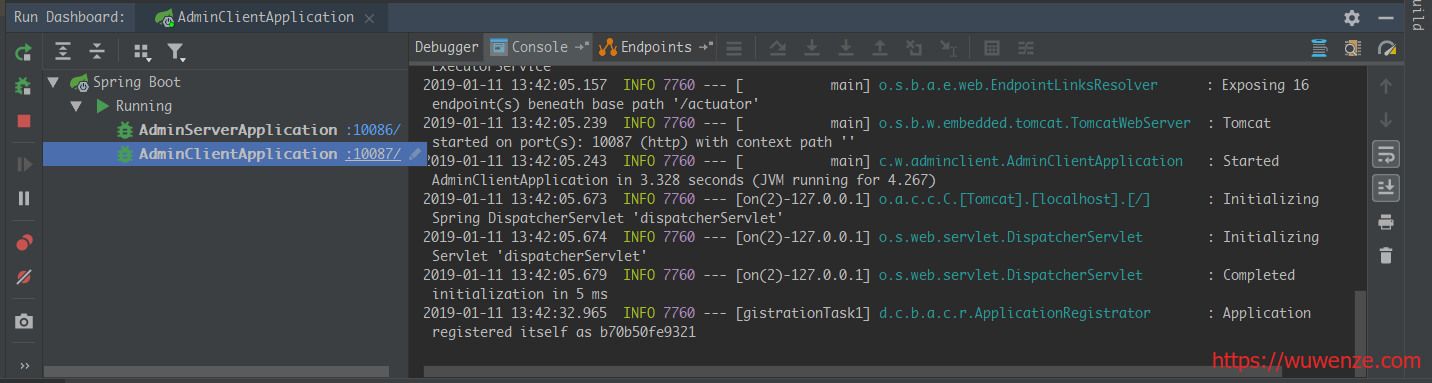1432x383 pixels.
Task: Switch to the Debugger tab
Action: [447, 47]
